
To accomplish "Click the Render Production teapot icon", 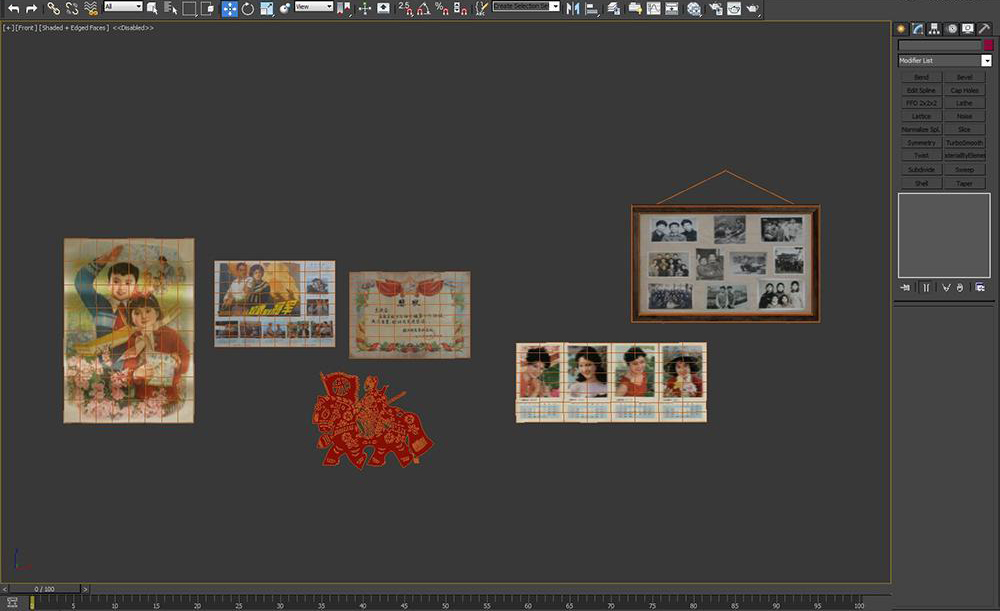I will [x=753, y=8].
